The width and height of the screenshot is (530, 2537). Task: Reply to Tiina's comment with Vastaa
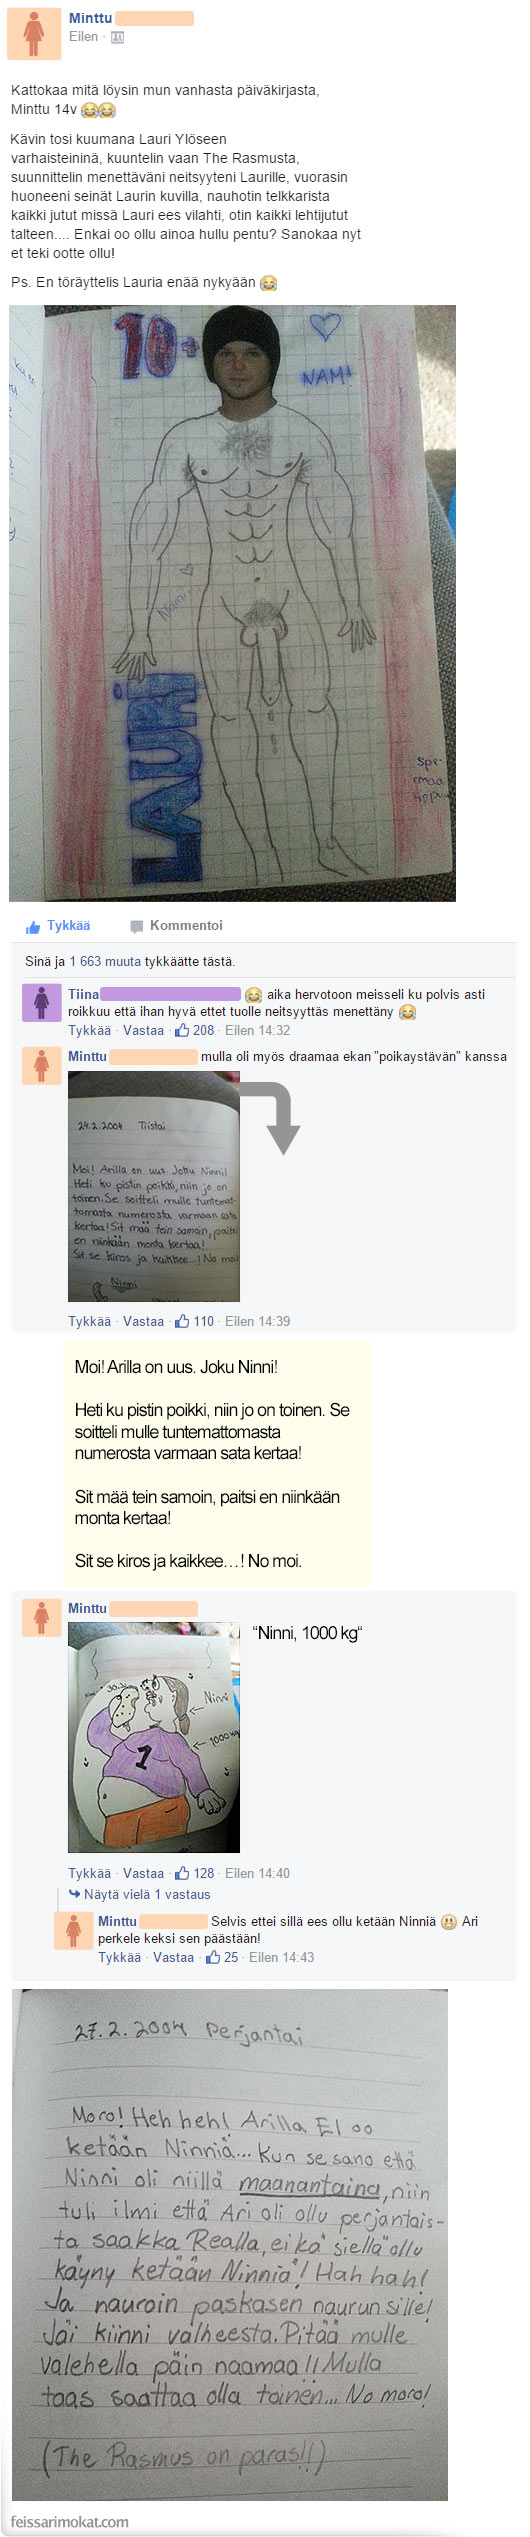point(143,1030)
